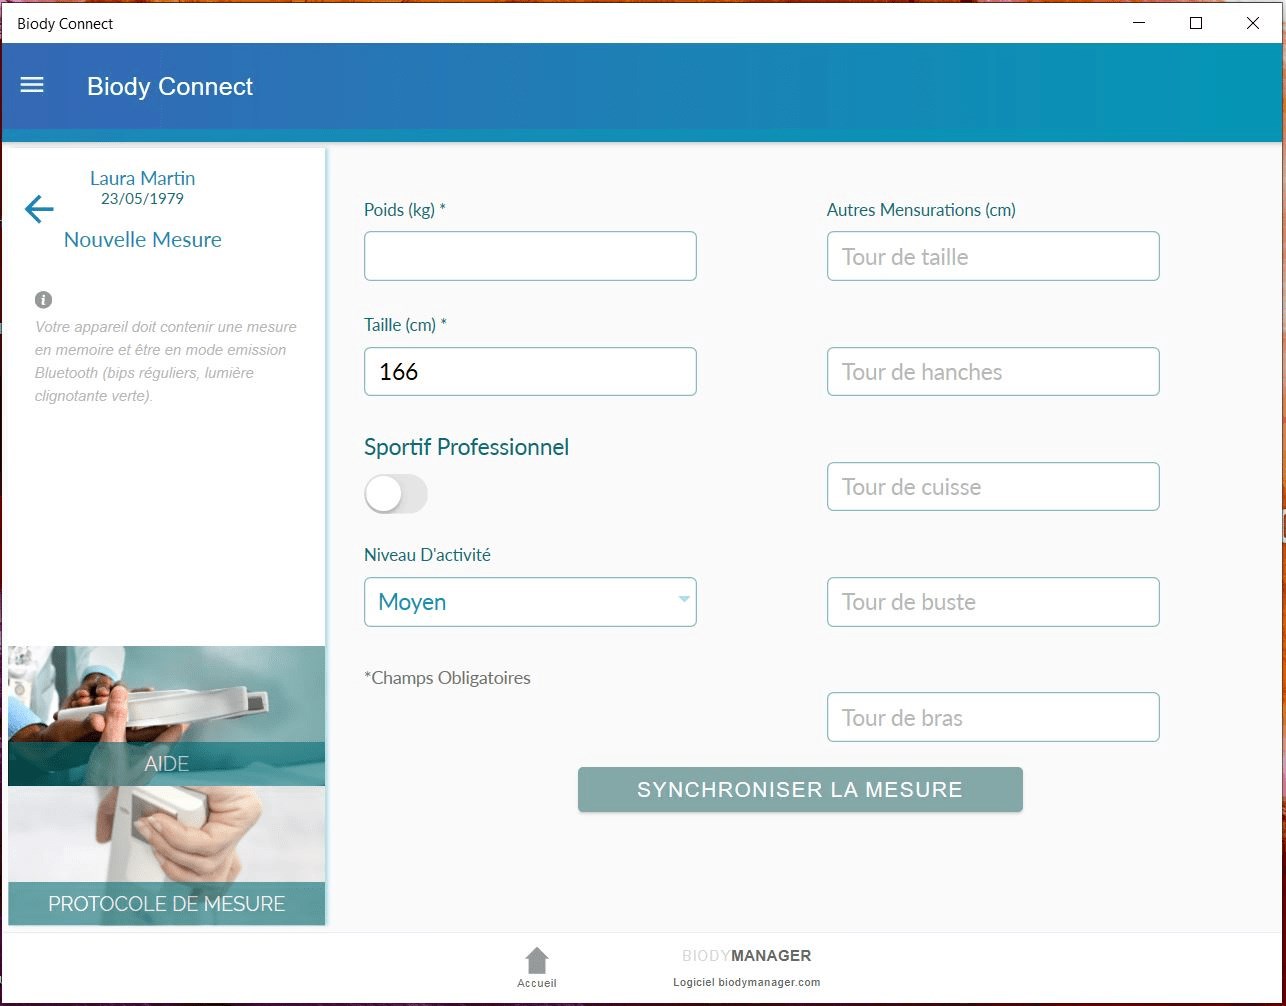
Task: Open the Niveau D'activité dropdown
Action: point(530,602)
